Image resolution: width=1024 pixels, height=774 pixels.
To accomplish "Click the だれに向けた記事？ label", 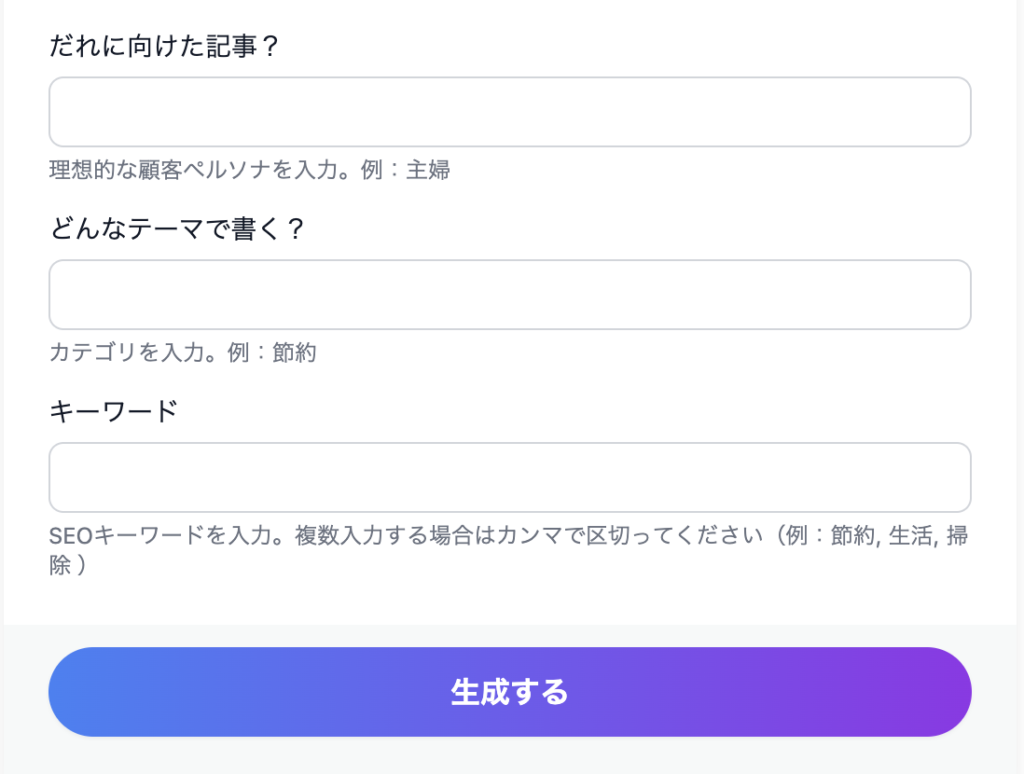I will click(x=164, y=45).
